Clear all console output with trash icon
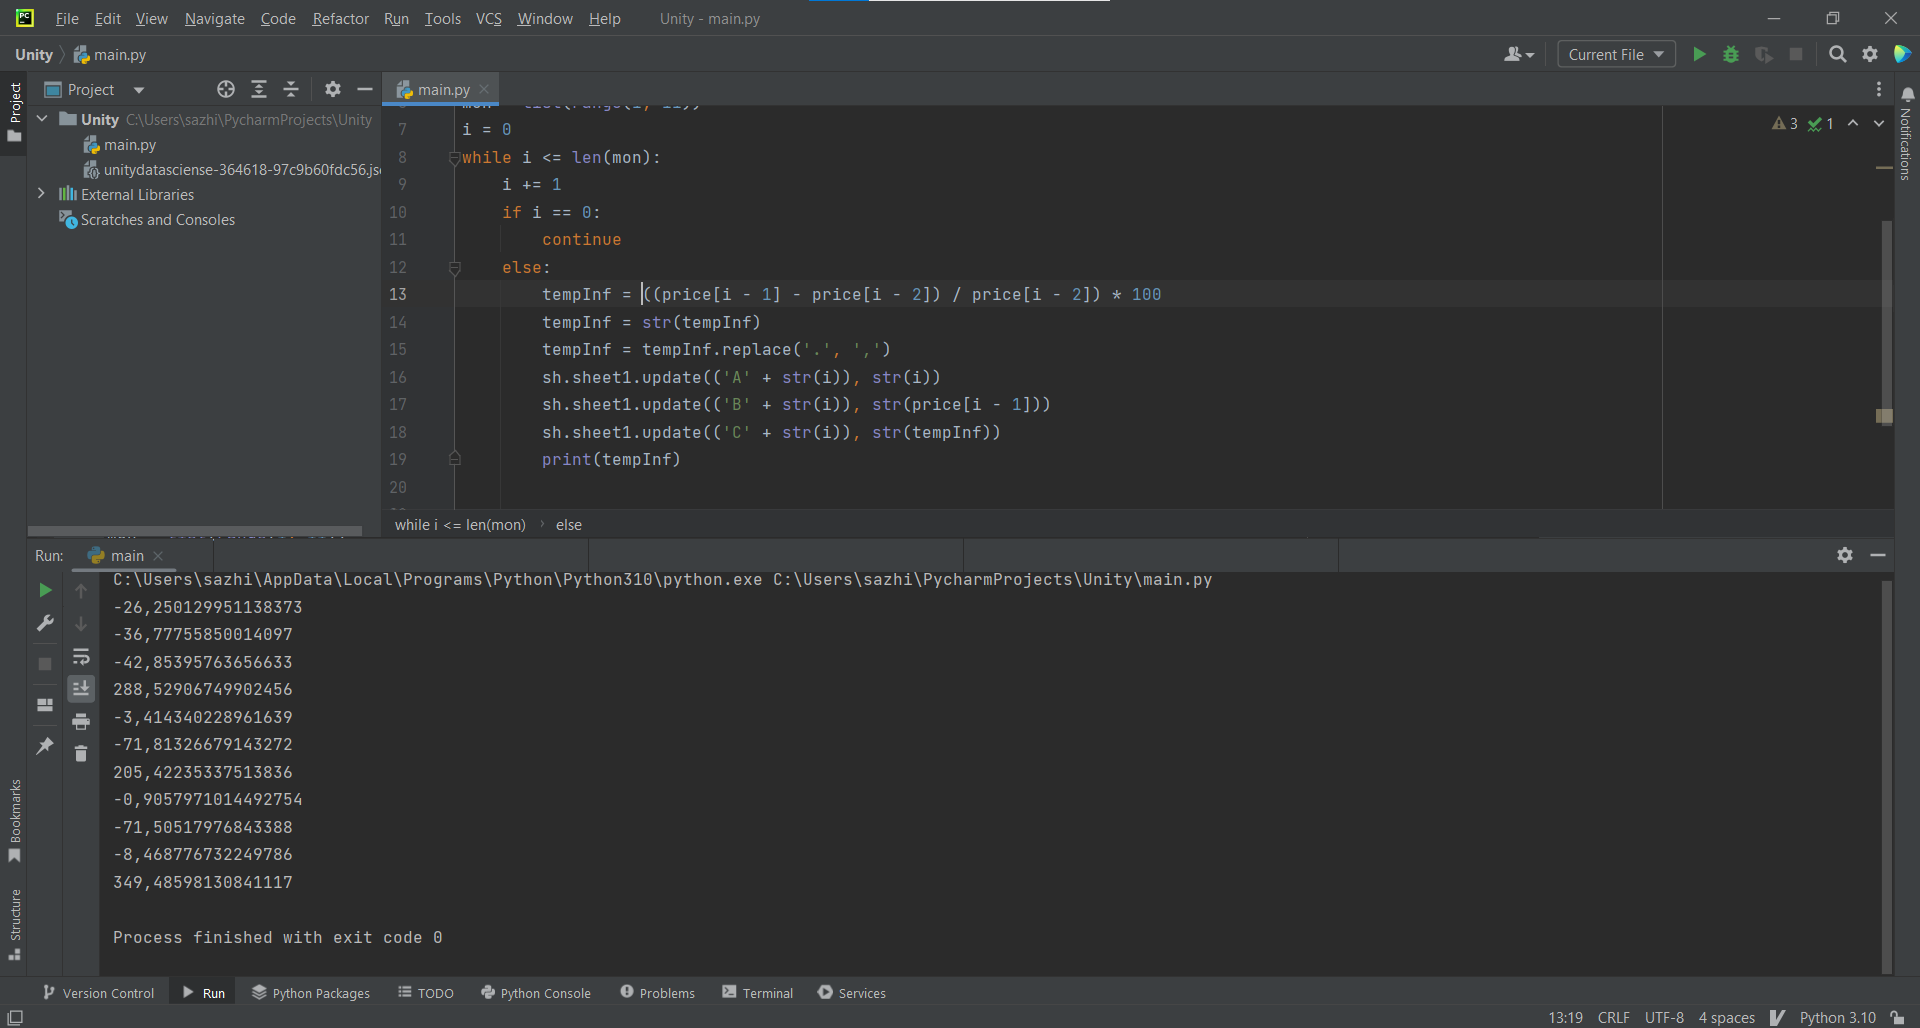 tap(81, 753)
